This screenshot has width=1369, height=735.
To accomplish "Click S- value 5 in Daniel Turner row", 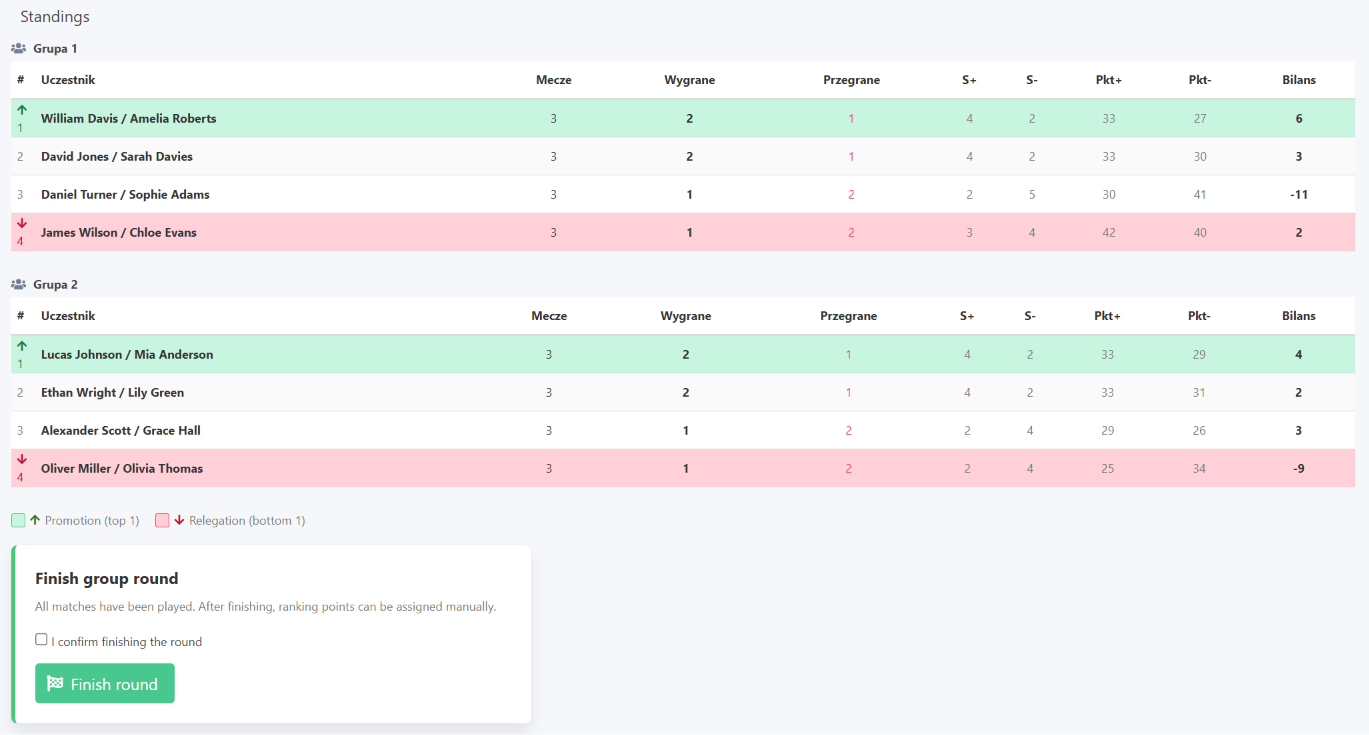I will 1032,194.
